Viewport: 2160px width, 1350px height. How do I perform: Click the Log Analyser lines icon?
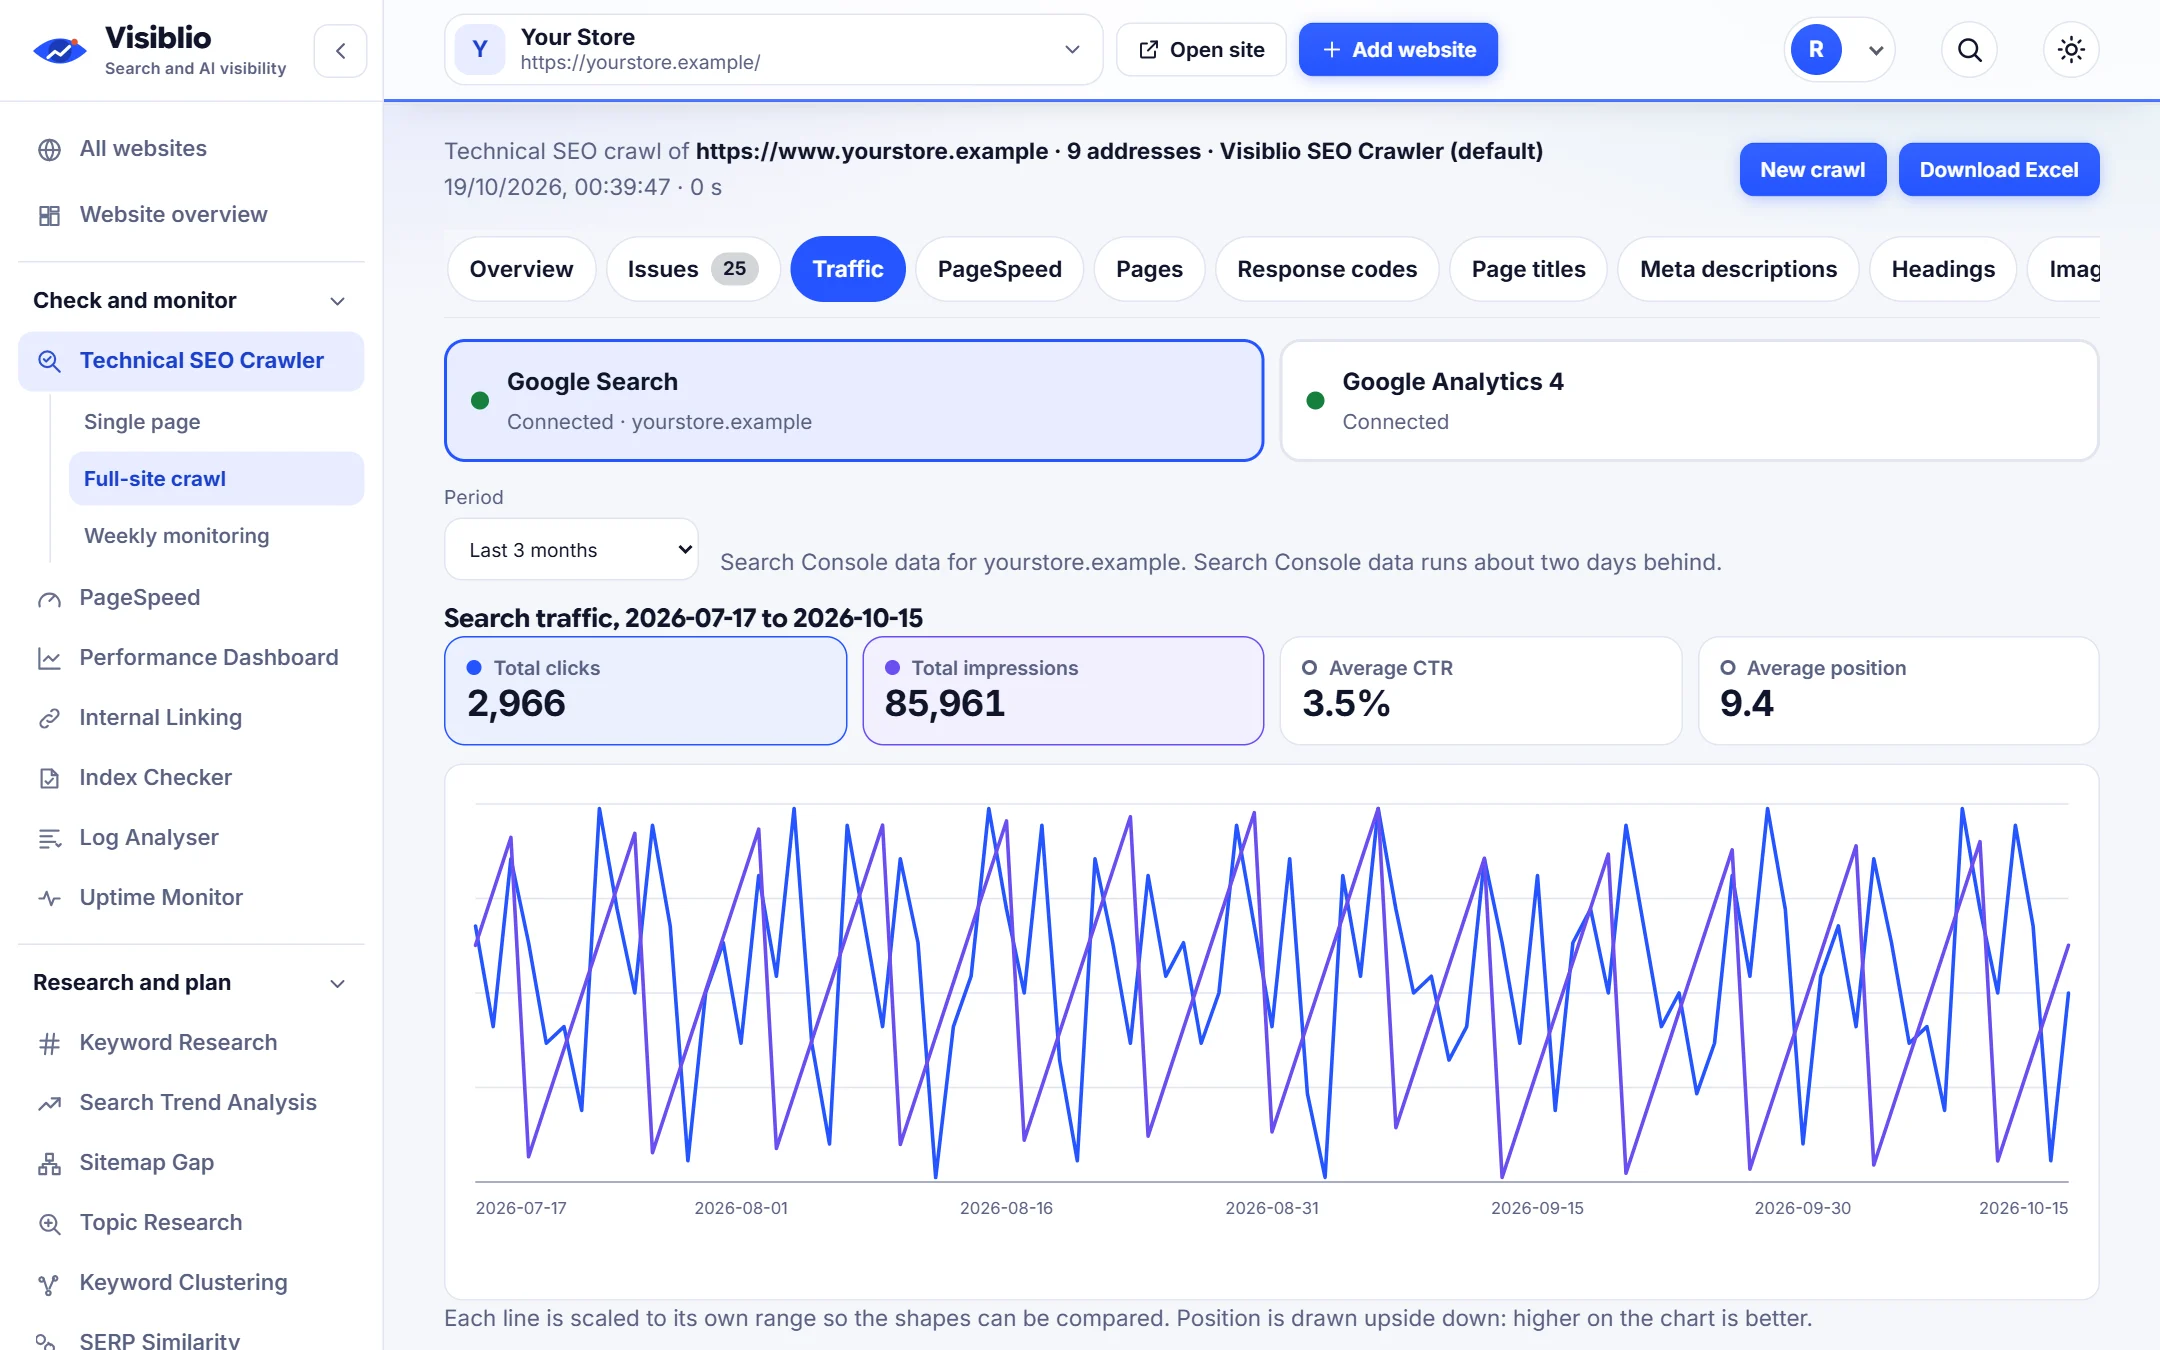point(49,839)
